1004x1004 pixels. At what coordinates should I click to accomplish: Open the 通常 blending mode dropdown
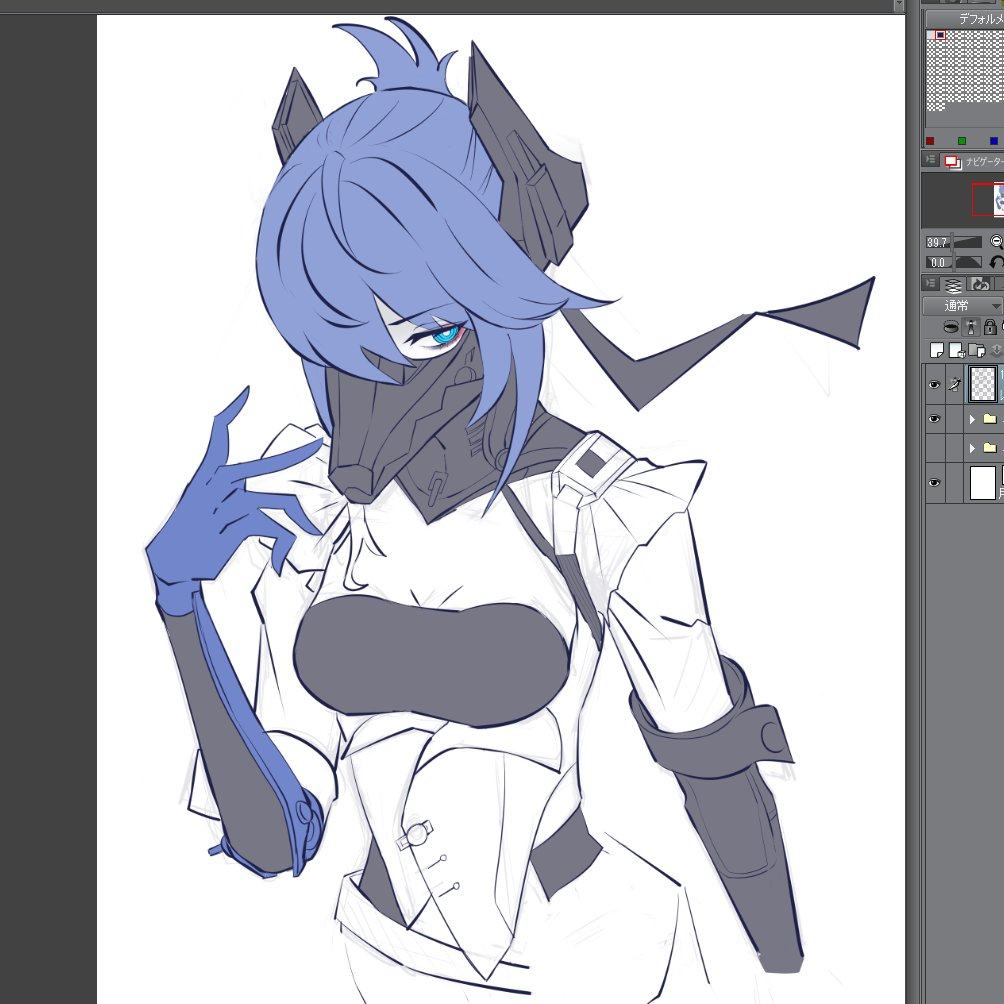[x=963, y=306]
